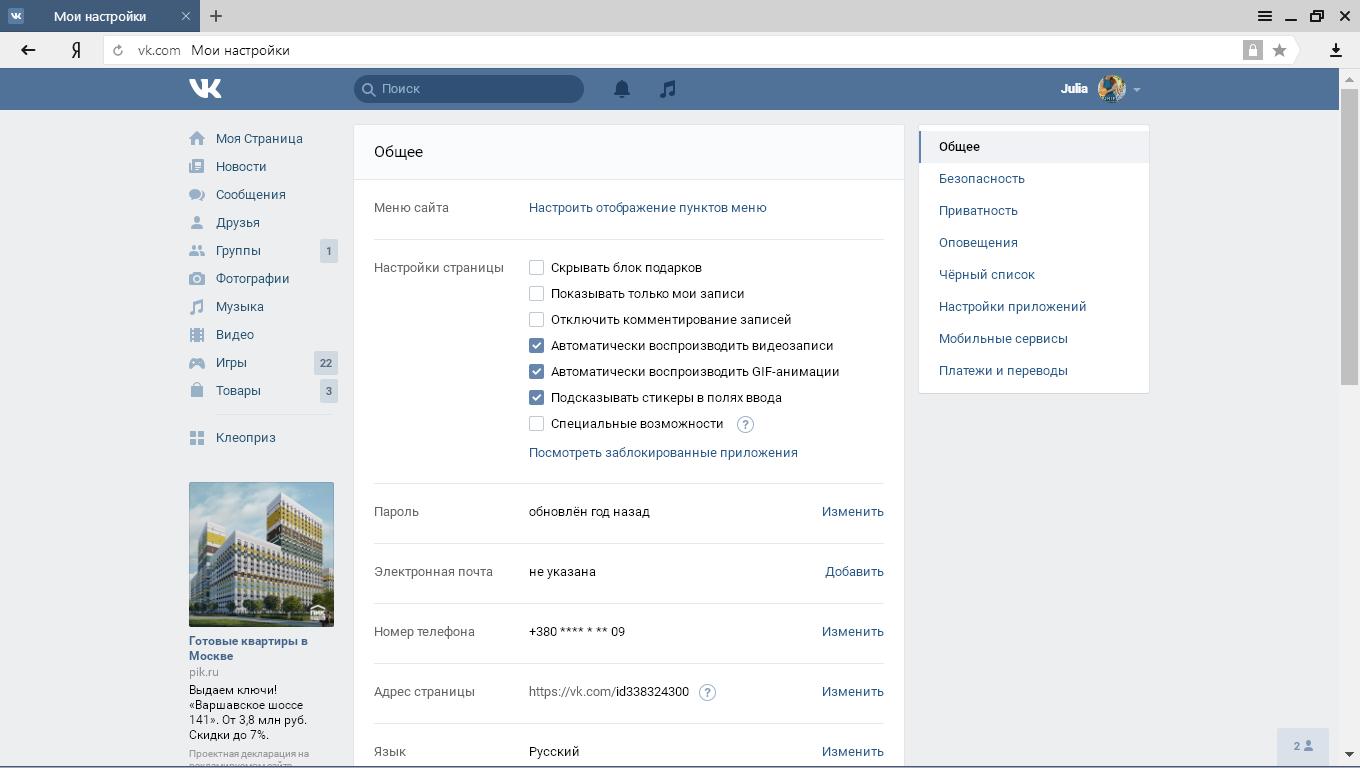1360x768 pixels.
Task: Click the Yandex Я button
Action: click(76, 50)
